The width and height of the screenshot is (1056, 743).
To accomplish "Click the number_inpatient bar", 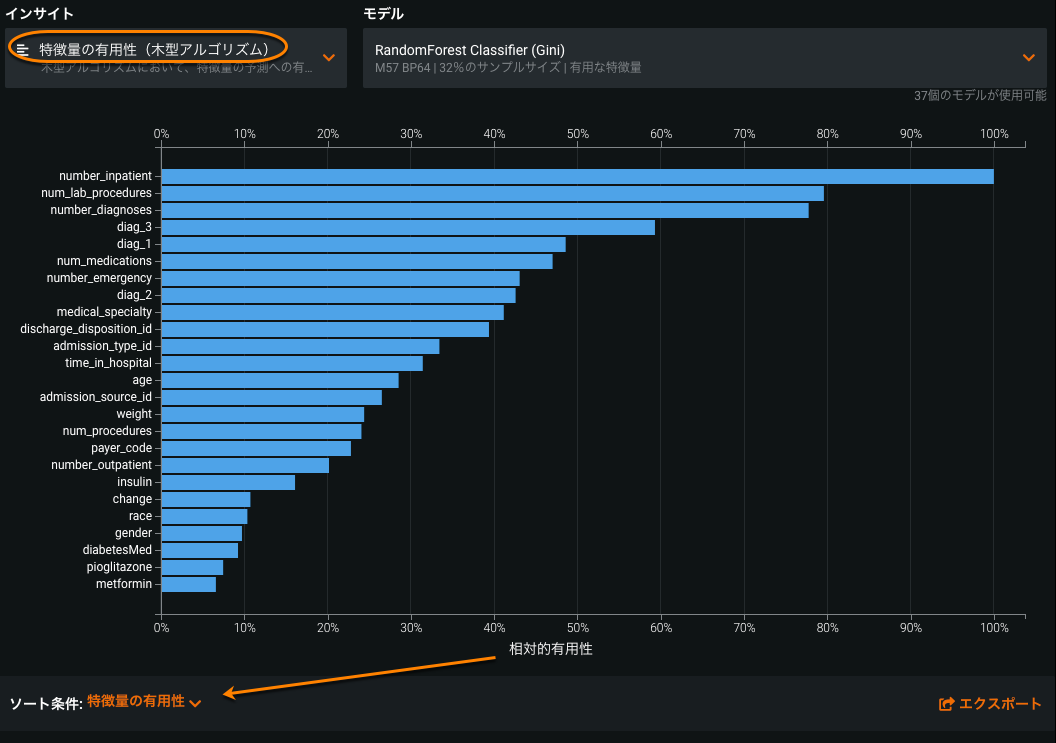I will (x=577, y=177).
